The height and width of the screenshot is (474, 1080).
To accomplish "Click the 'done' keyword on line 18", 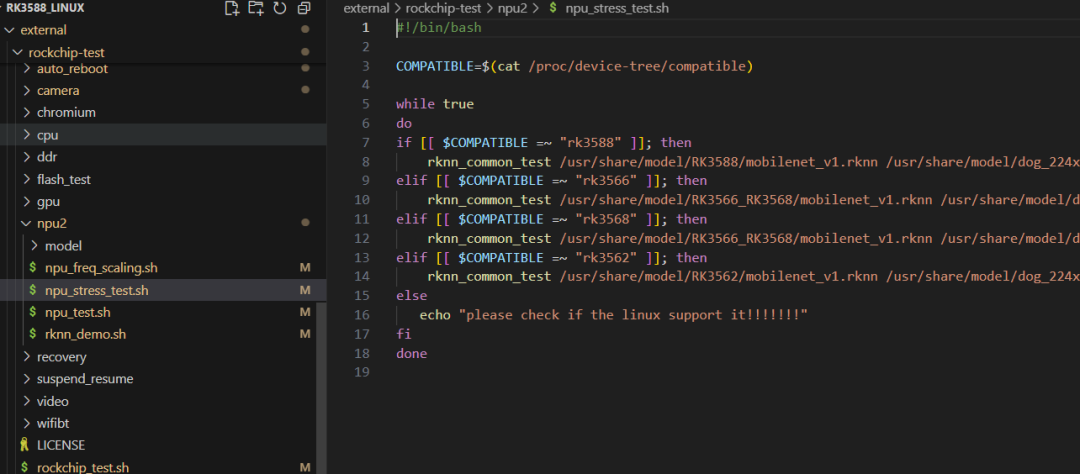I will tap(411, 353).
